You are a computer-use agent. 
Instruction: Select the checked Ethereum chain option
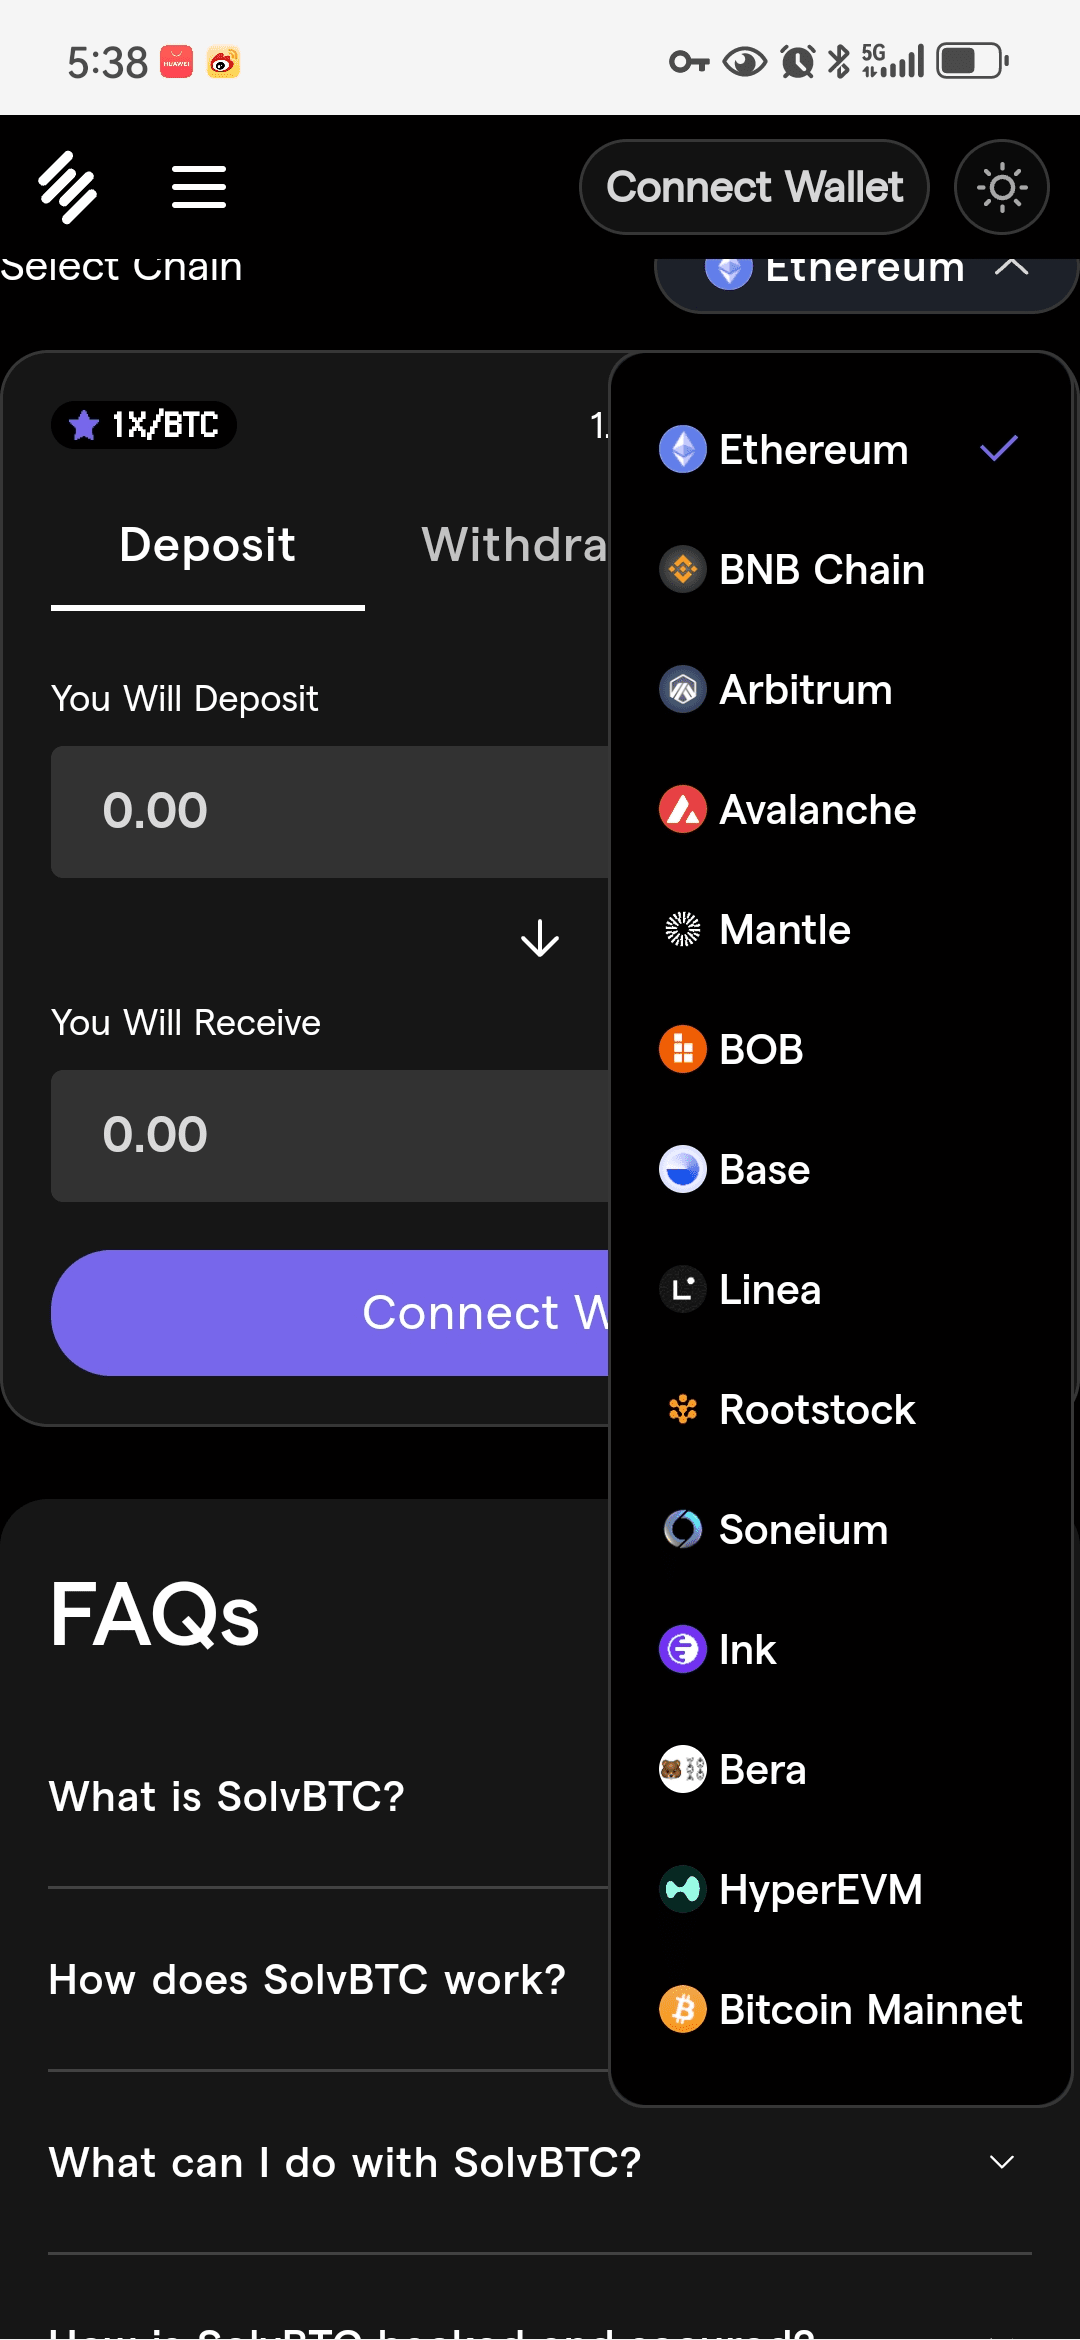(814, 450)
